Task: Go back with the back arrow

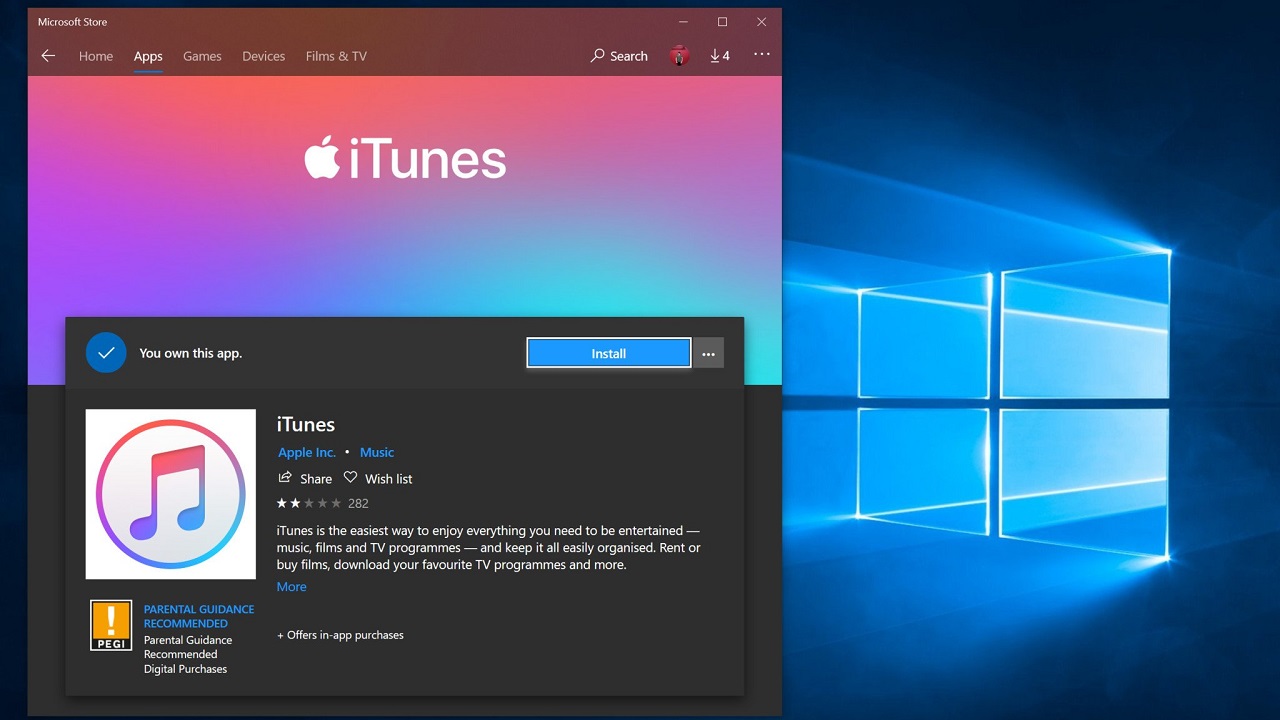Action: [48, 56]
